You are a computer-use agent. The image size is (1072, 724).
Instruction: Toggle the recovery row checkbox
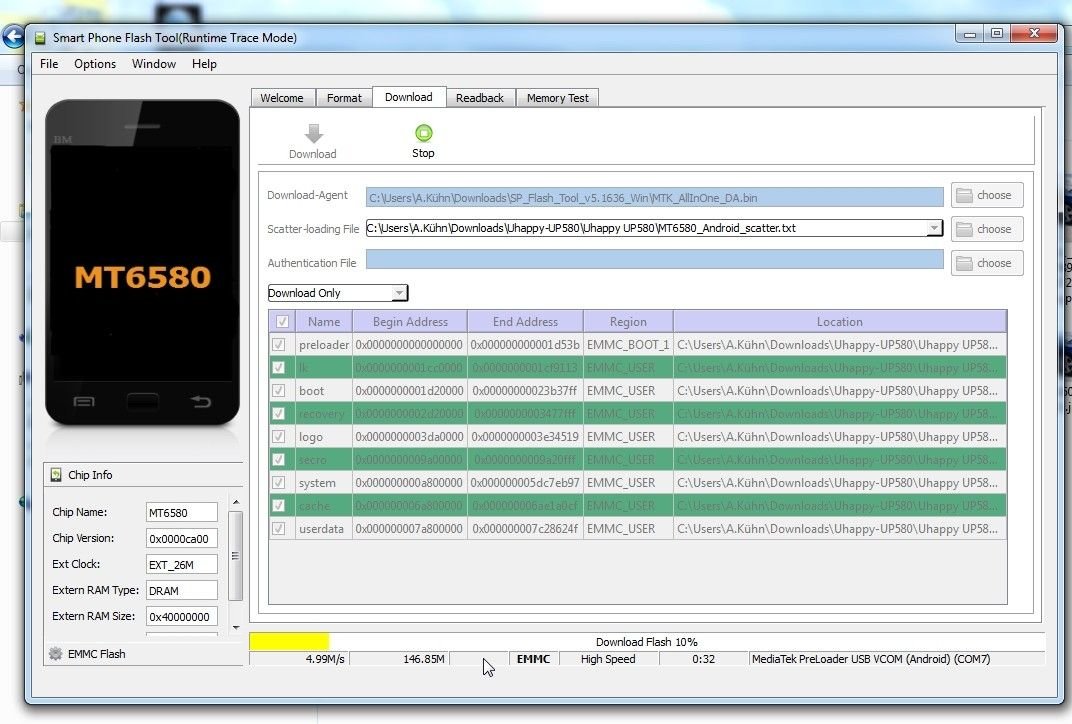pyautogui.click(x=278, y=414)
